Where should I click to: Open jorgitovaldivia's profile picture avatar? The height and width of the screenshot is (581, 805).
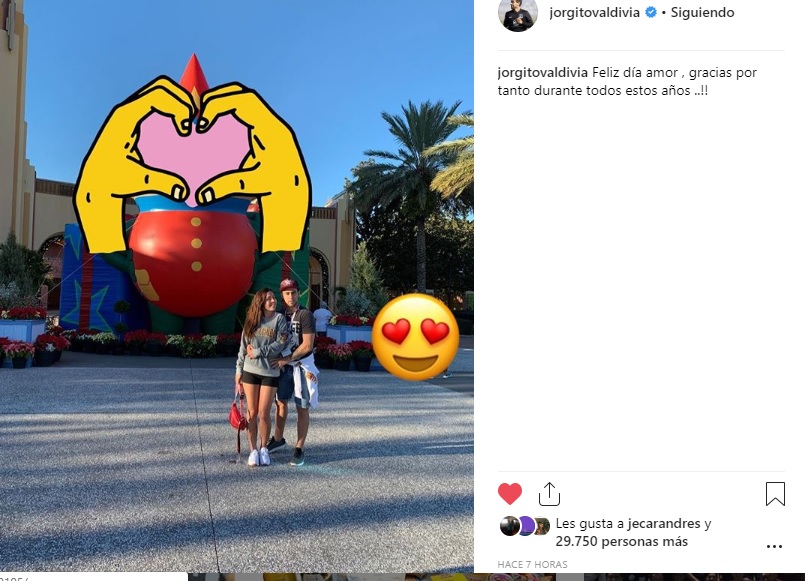[x=518, y=13]
